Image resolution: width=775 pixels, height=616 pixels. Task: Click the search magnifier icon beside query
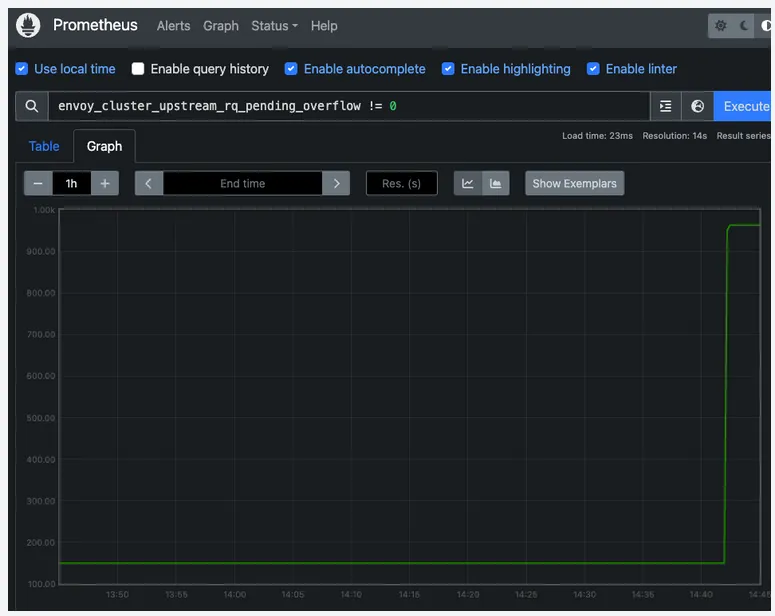pyautogui.click(x=32, y=106)
